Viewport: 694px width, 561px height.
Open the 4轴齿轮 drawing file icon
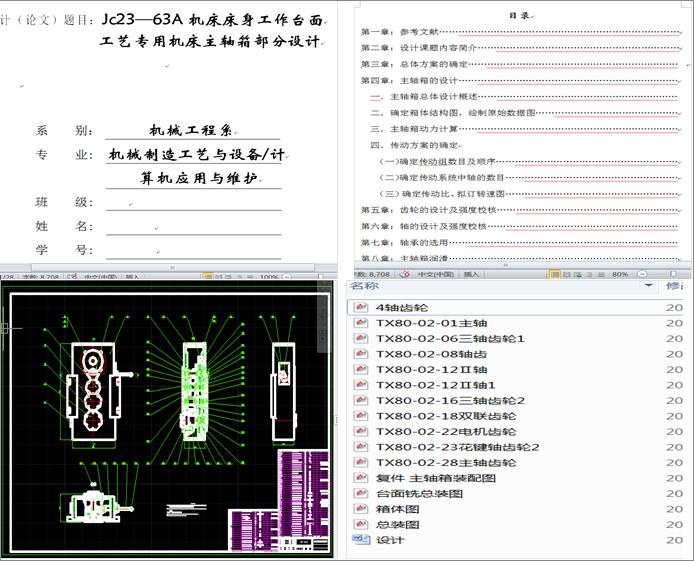click(x=361, y=307)
